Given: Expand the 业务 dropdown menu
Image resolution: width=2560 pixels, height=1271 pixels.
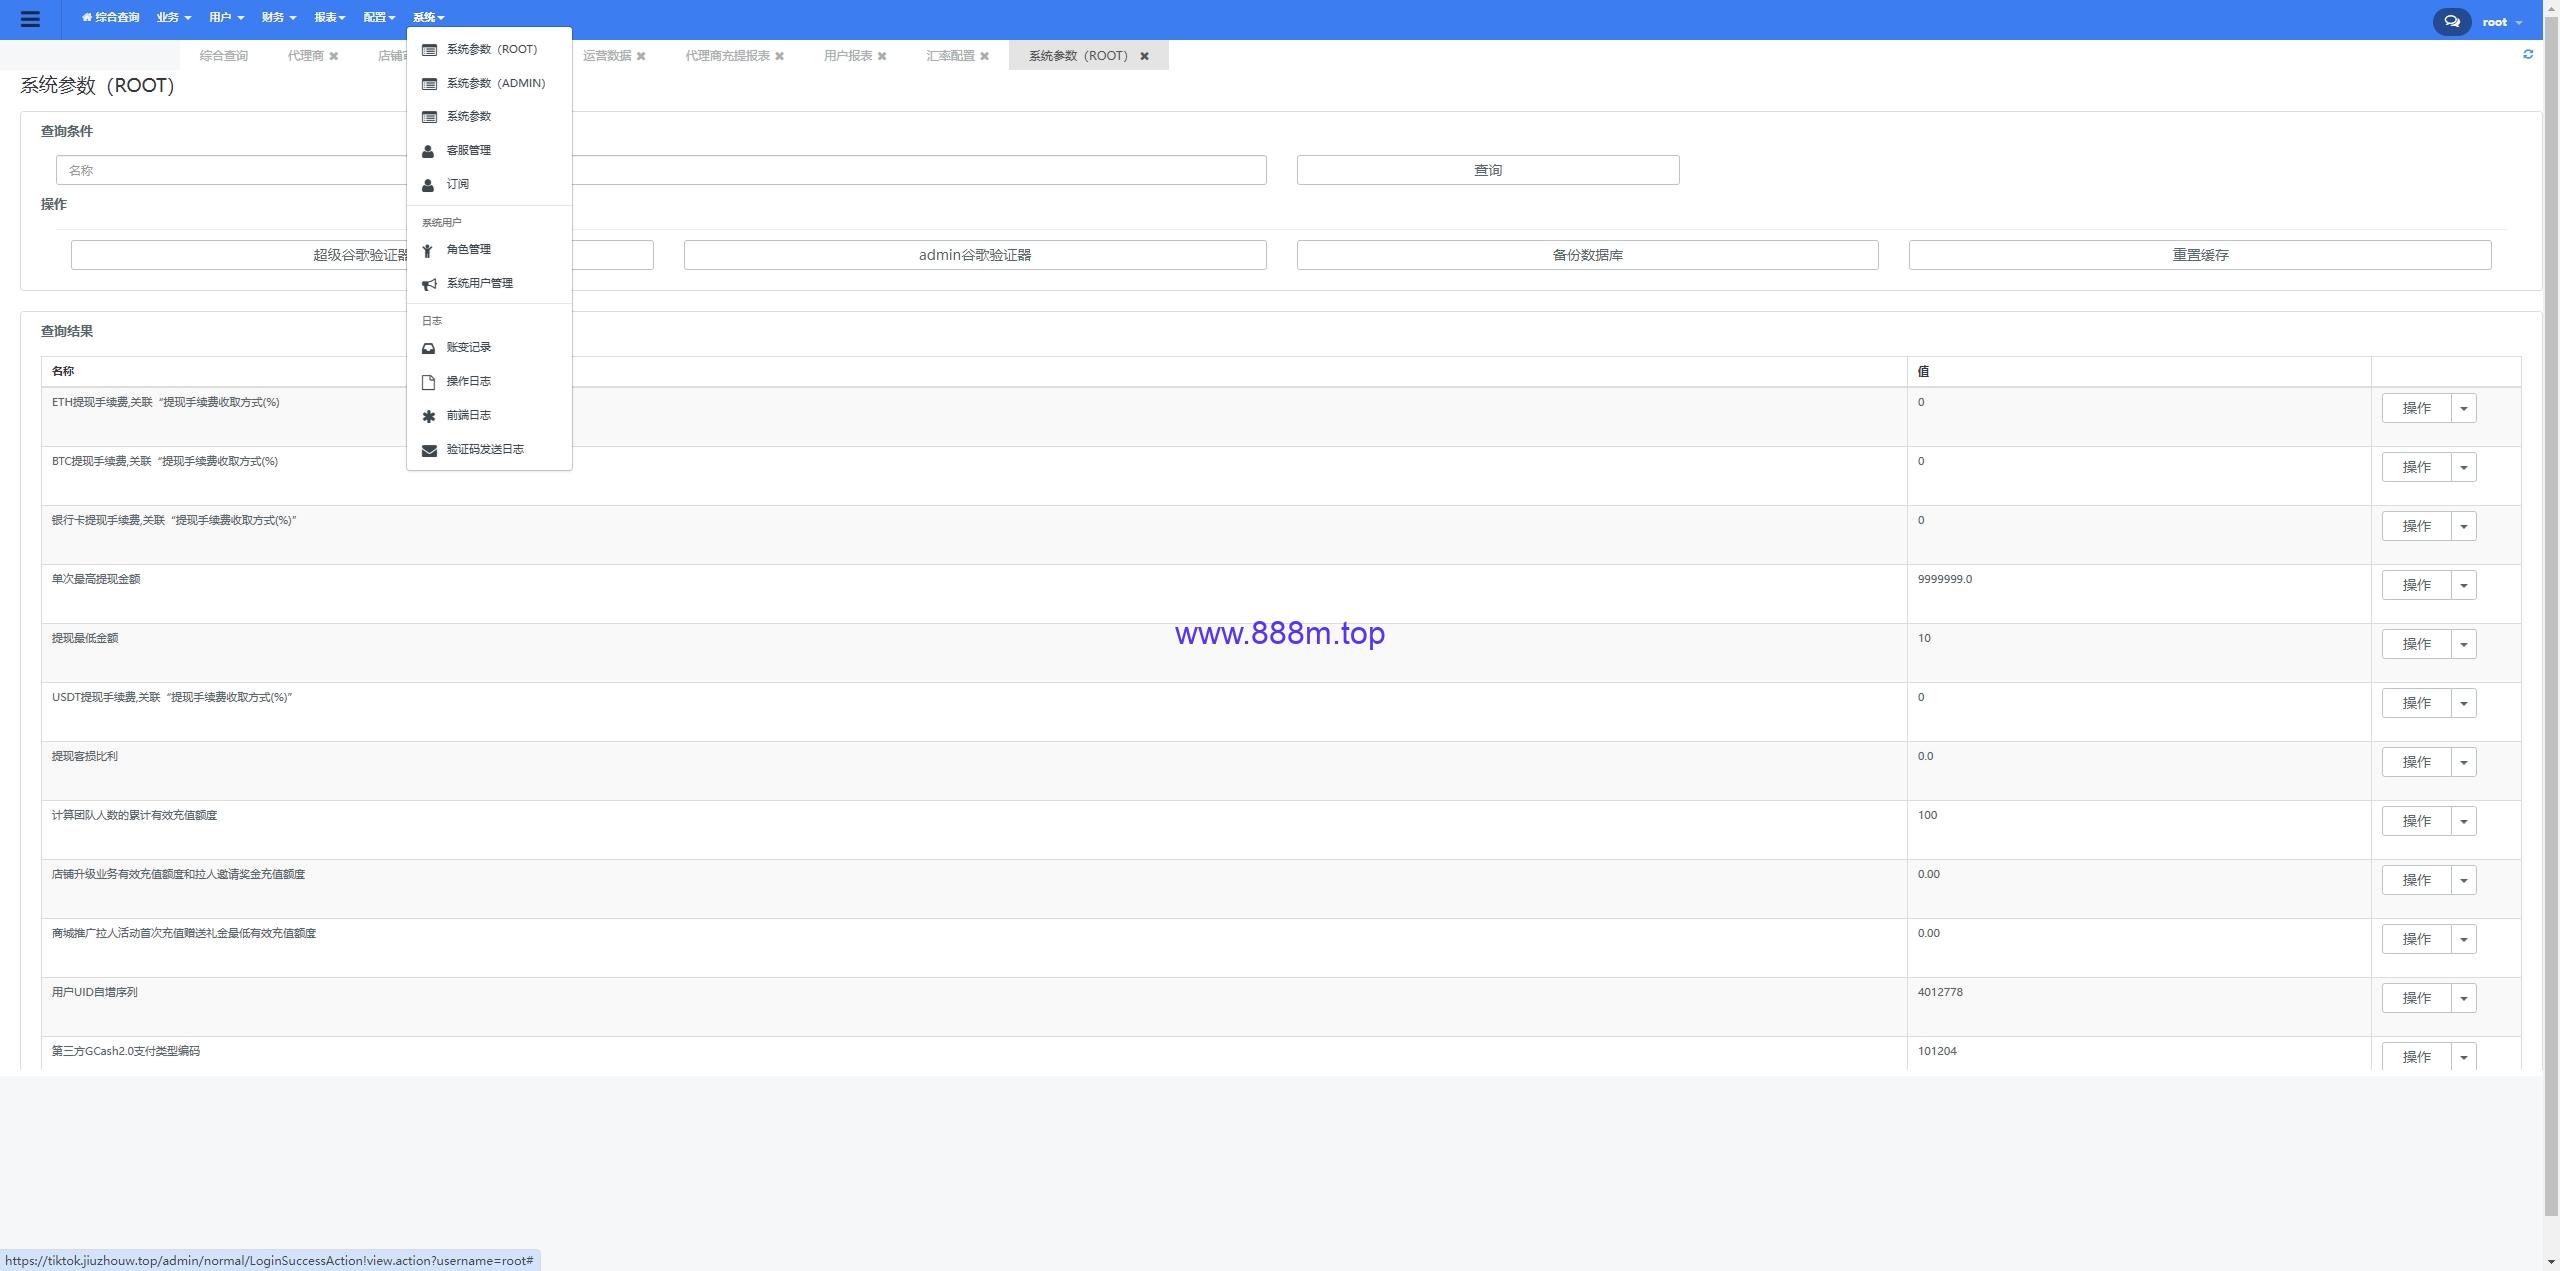Looking at the screenshot, I should coord(174,17).
